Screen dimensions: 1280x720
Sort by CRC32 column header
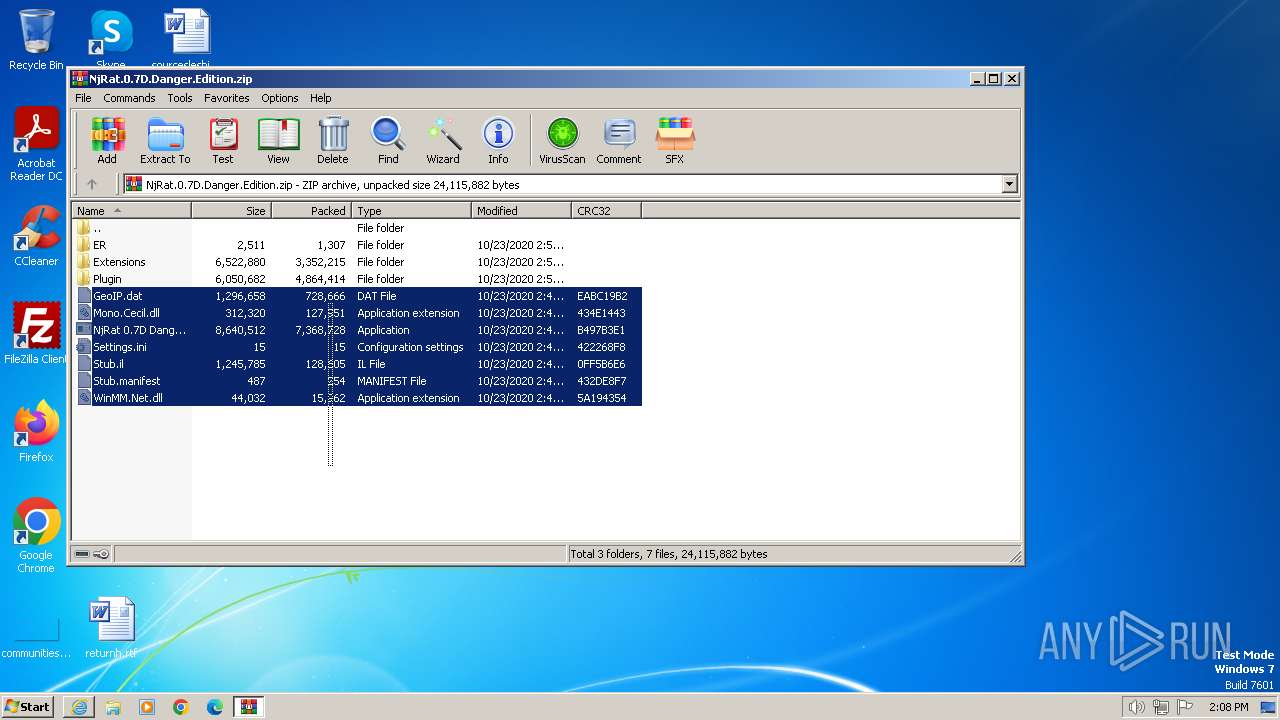pos(606,211)
